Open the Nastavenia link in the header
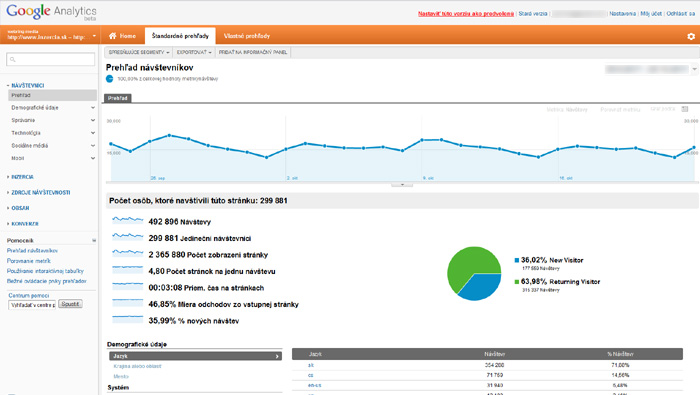This screenshot has width=700, height=395. [622, 14]
